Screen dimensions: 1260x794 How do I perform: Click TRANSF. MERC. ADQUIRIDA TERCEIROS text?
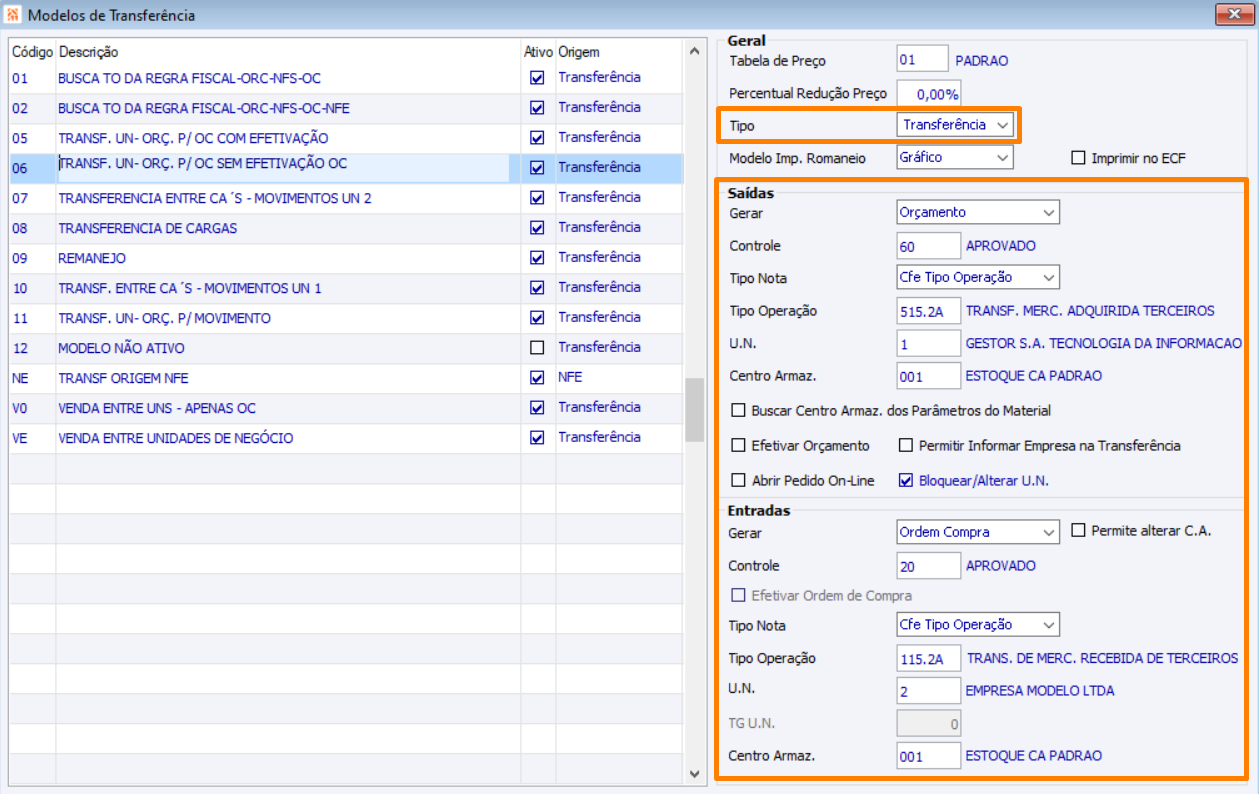[x=1090, y=311]
